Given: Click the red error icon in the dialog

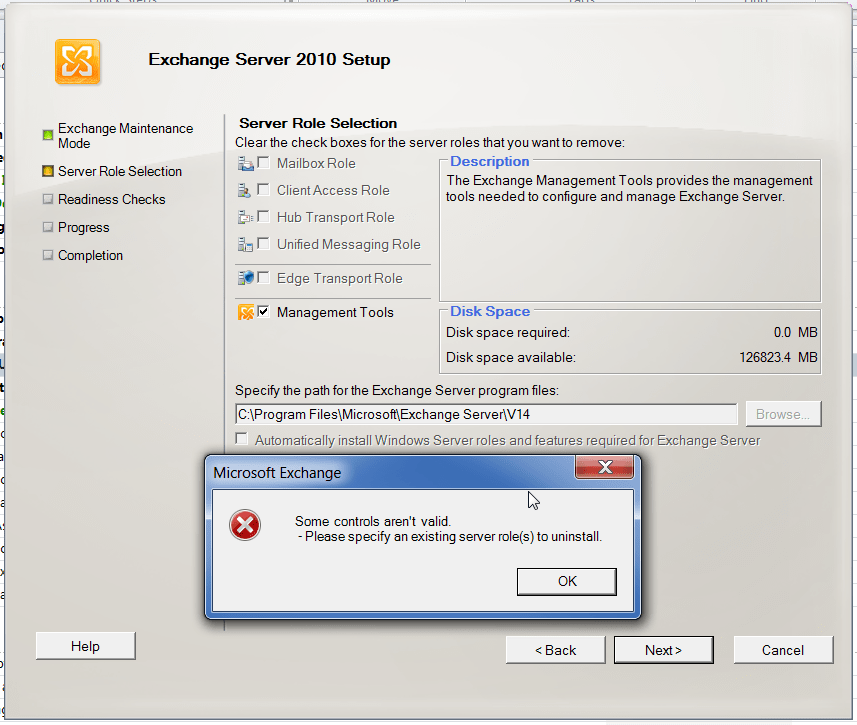Looking at the screenshot, I should [x=244, y=524].
